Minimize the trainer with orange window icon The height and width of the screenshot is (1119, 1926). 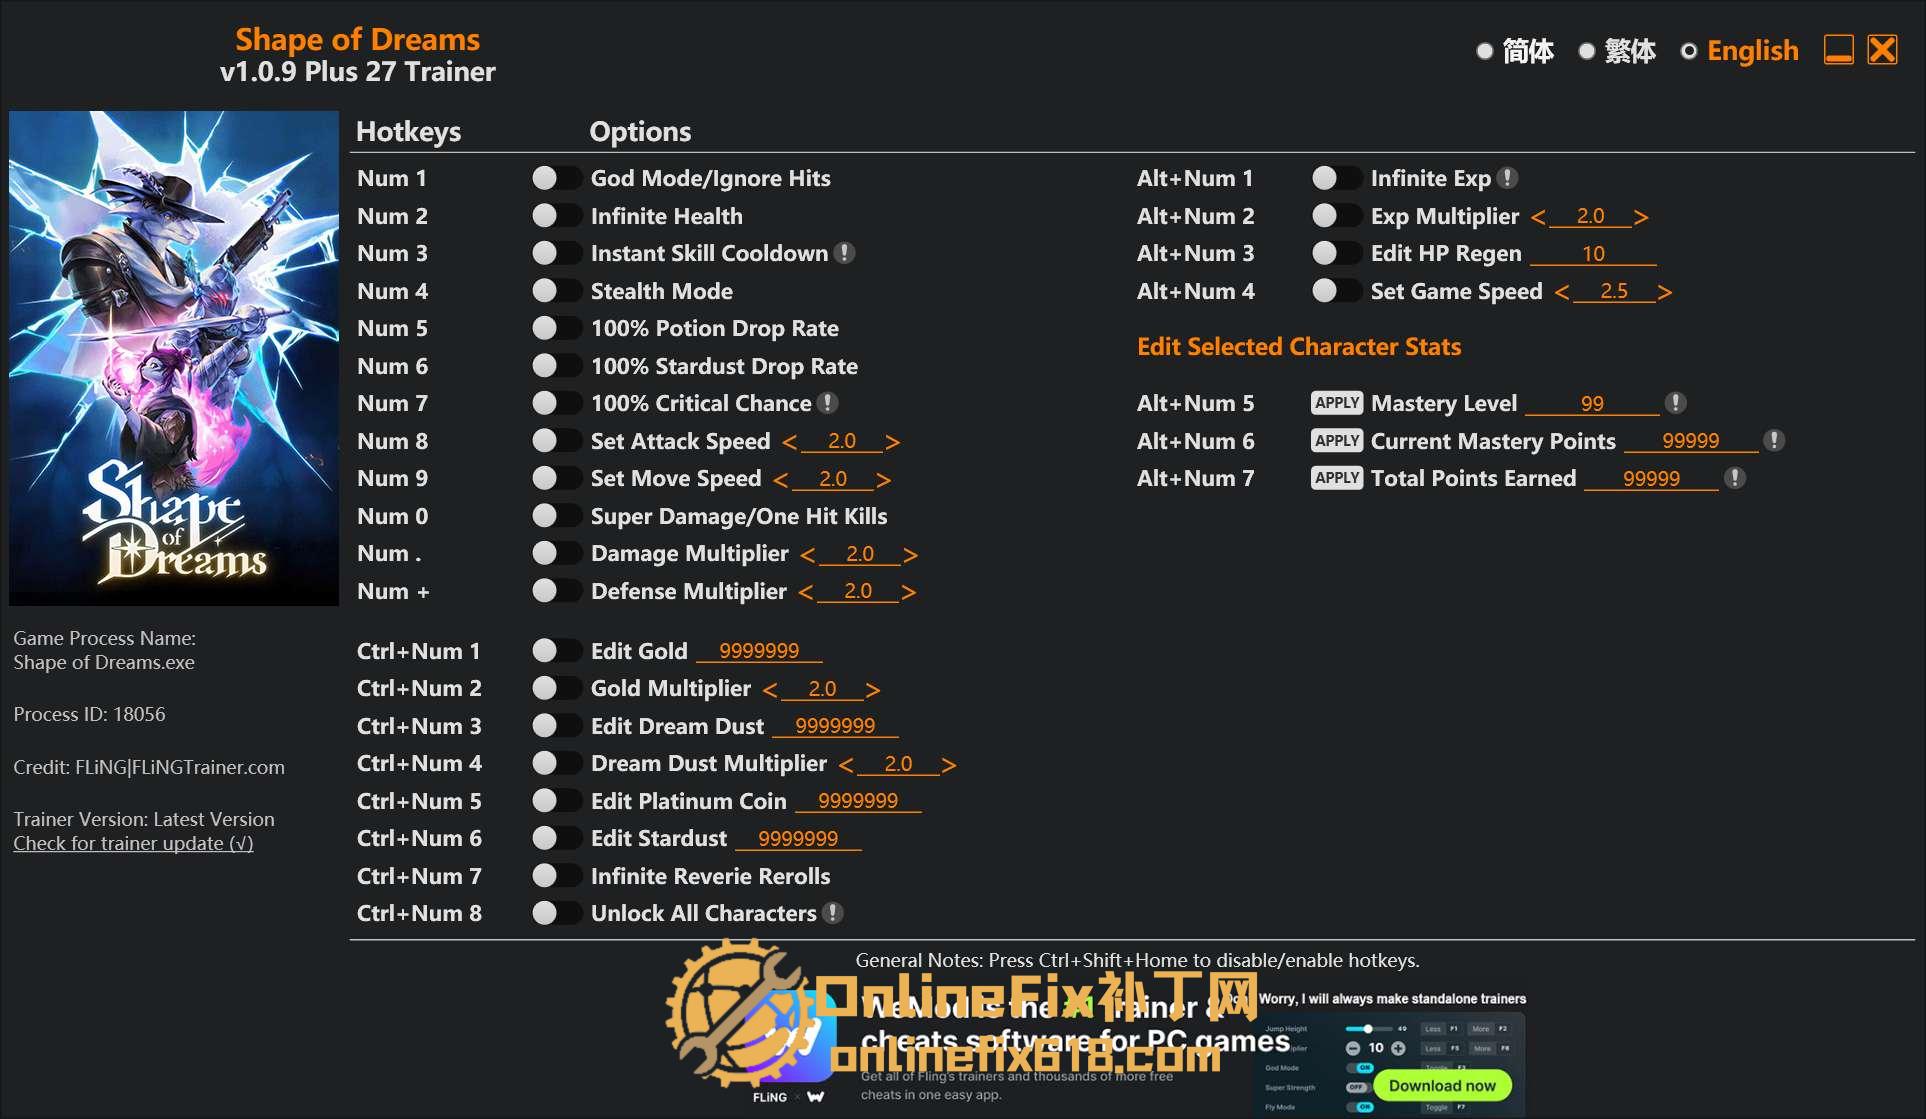[1838, 50]
